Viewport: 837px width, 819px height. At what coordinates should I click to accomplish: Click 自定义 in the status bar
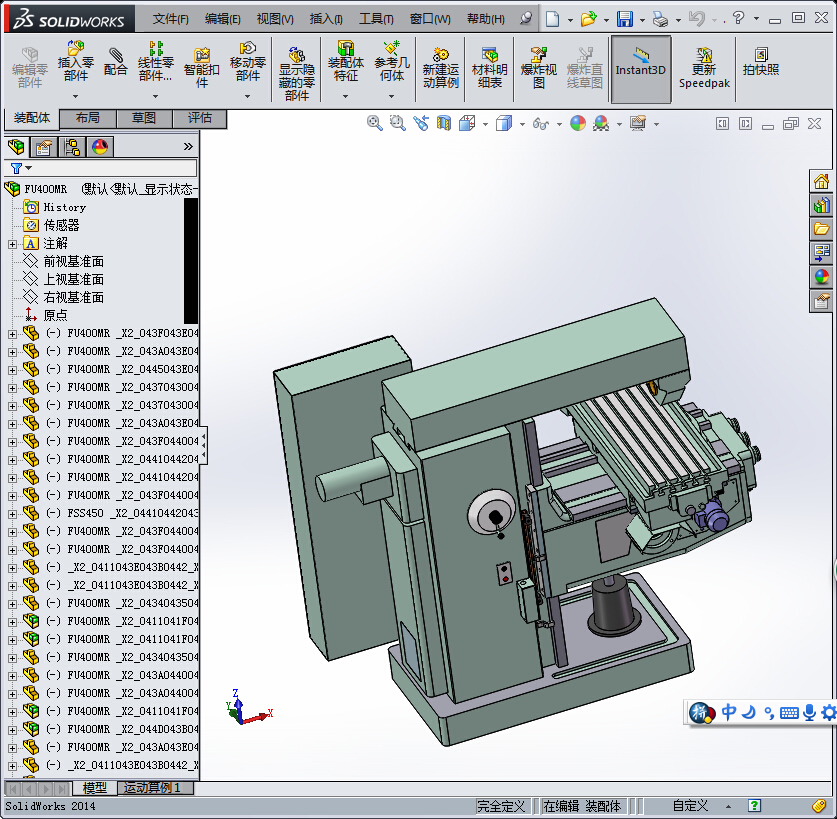pyautogui.click(x=690, y=805)
